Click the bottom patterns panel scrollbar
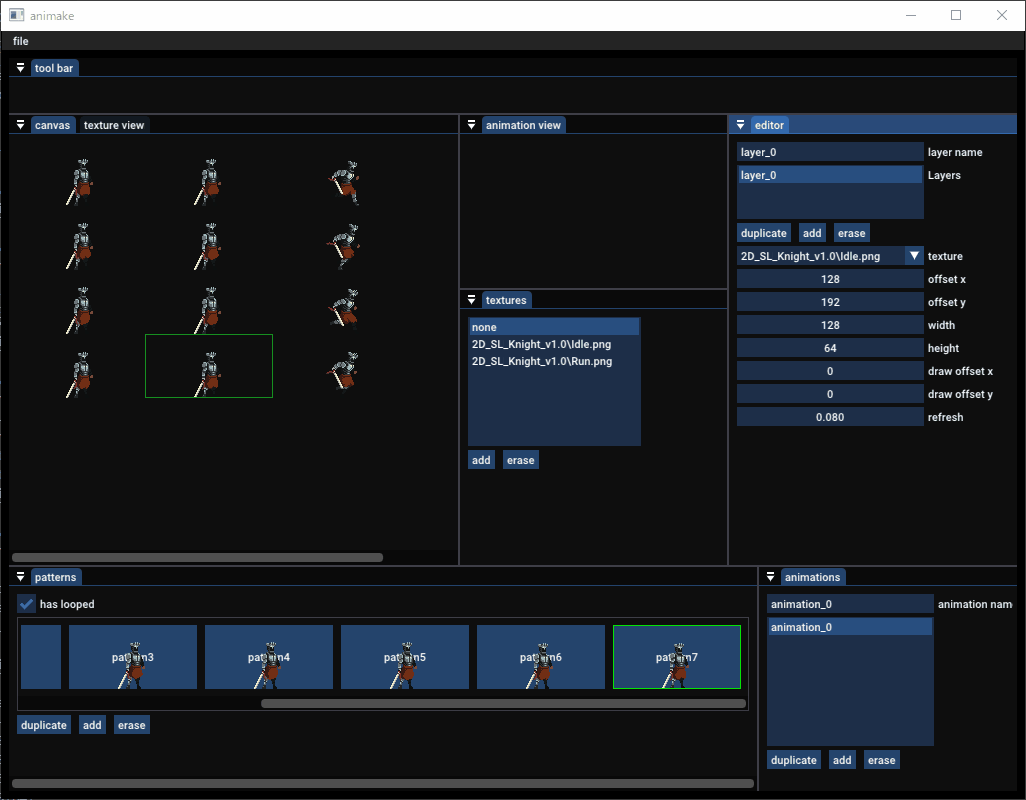 click(383, 783)
